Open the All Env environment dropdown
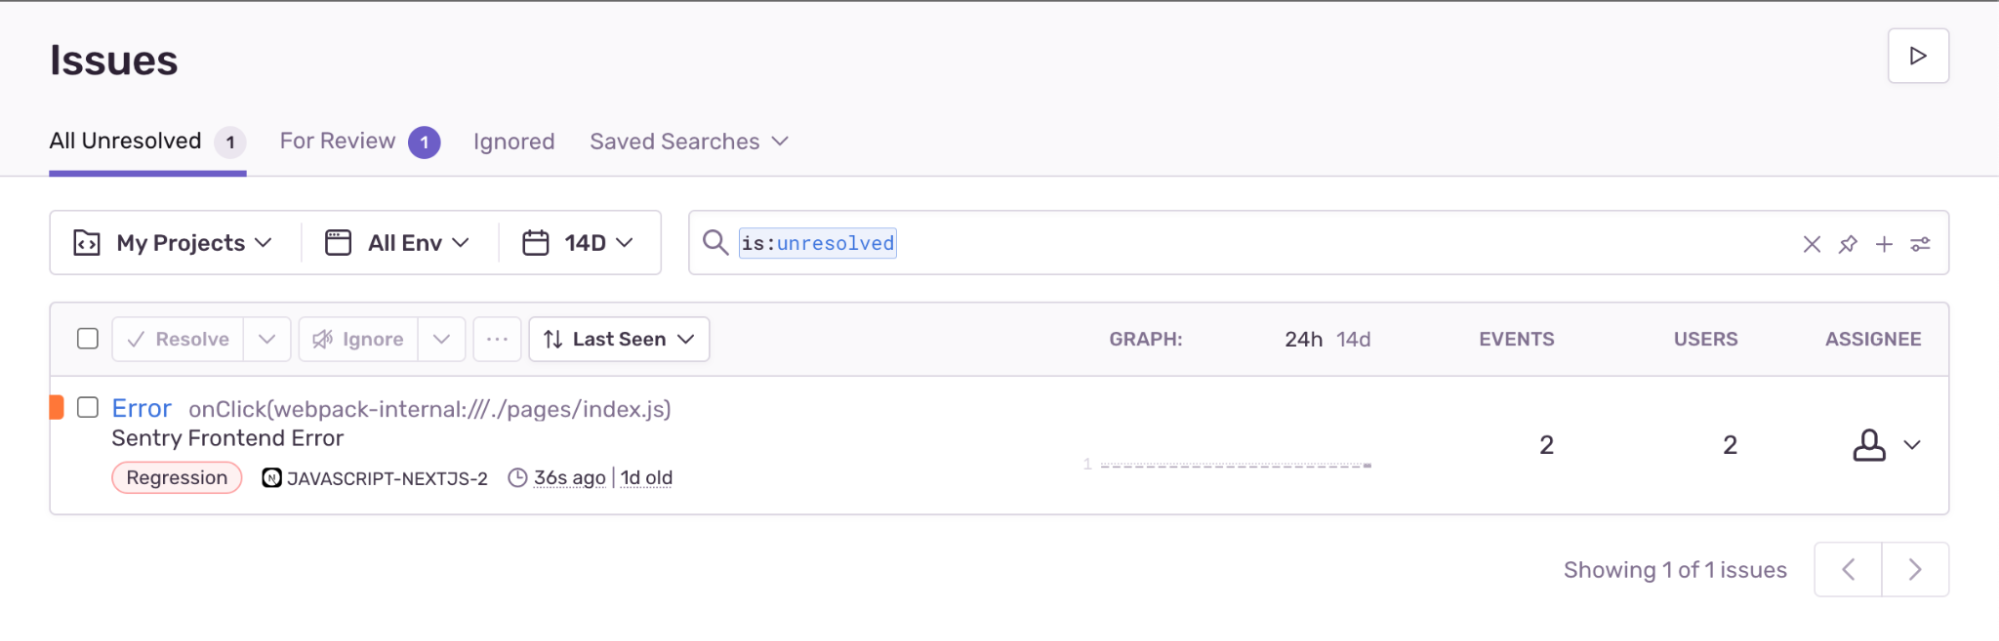 click(x=398, y=243)
